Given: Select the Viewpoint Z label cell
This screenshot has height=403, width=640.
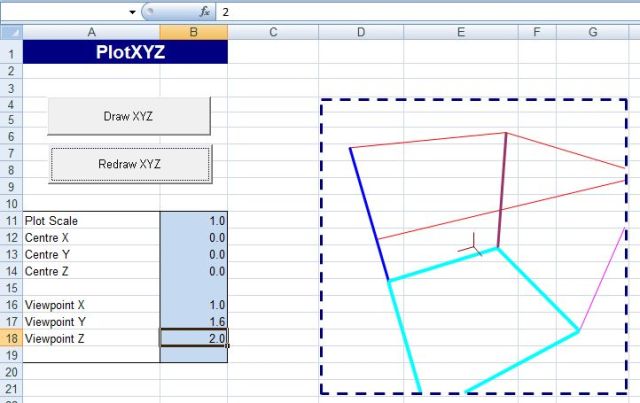Looking at the screenshot, I should (x=91, y=338).
